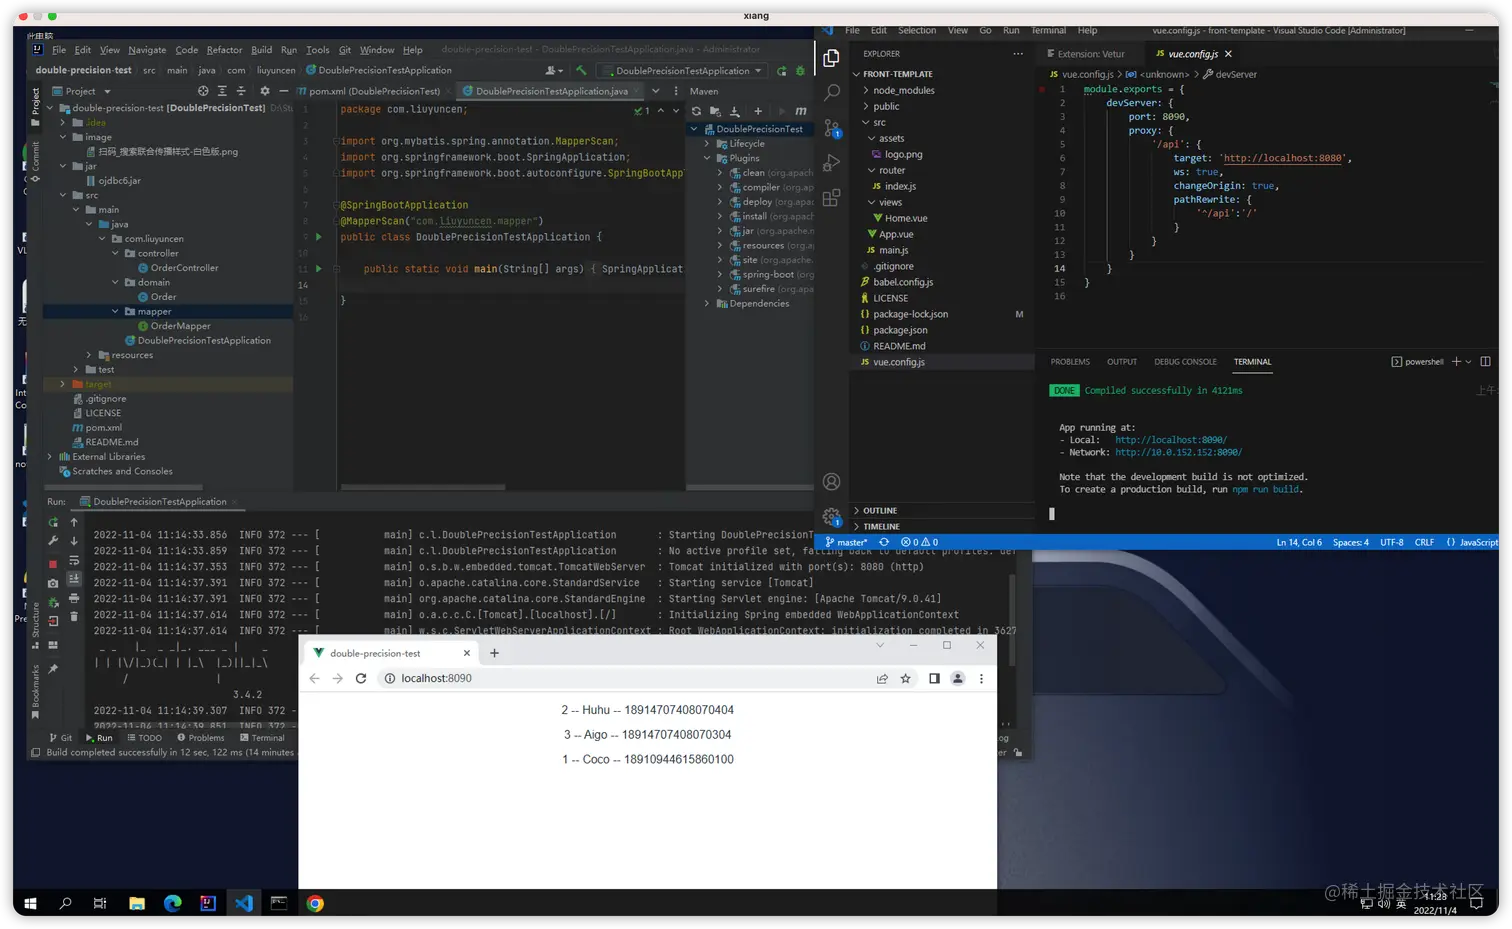This screenshot has height=929, width=1512.
Task: Open Extensions view in VS Code
Action: pyautogui.click(x=831, y=197)
